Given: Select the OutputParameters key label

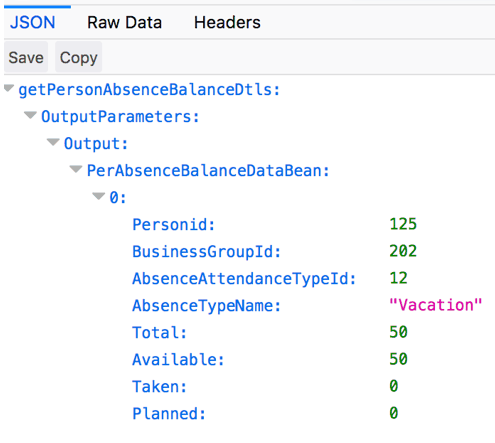Looking at the screenshot, I should click(x=120, y=117).
